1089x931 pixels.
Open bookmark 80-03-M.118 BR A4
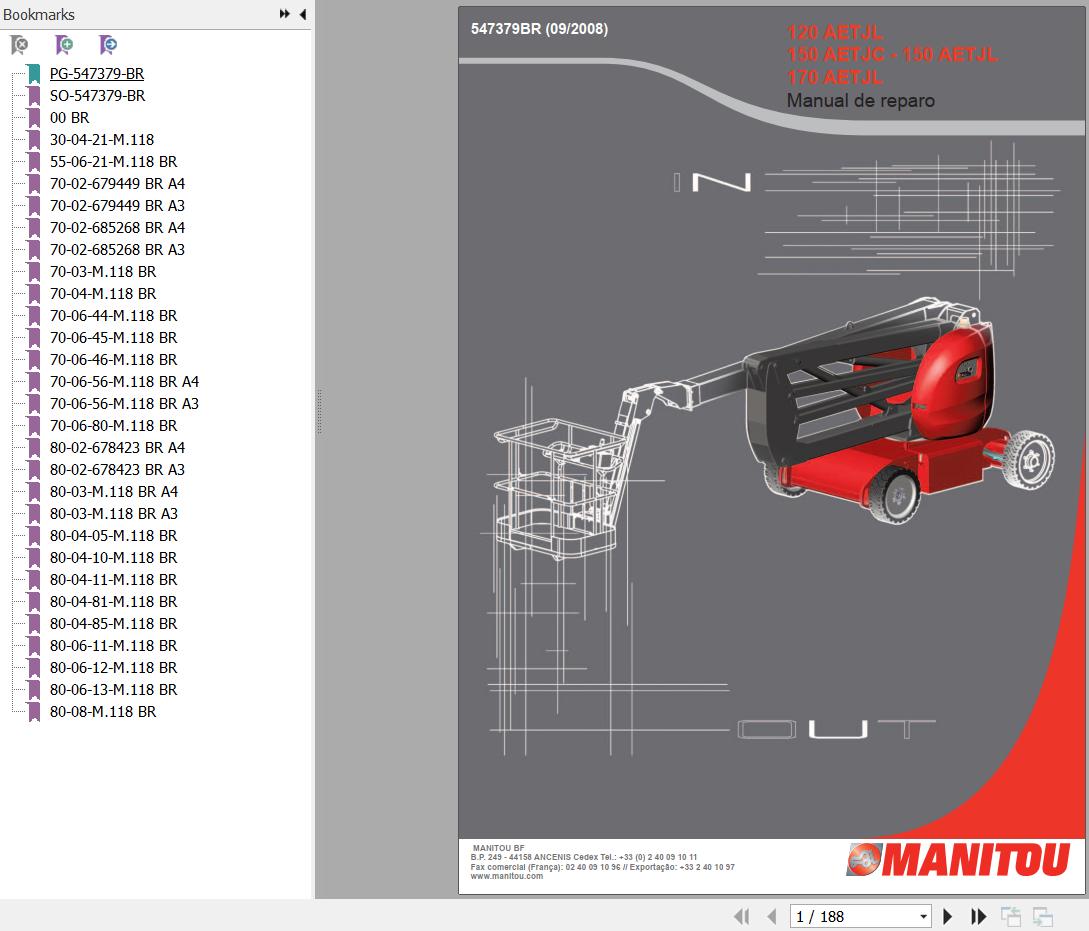pos(114,492)
